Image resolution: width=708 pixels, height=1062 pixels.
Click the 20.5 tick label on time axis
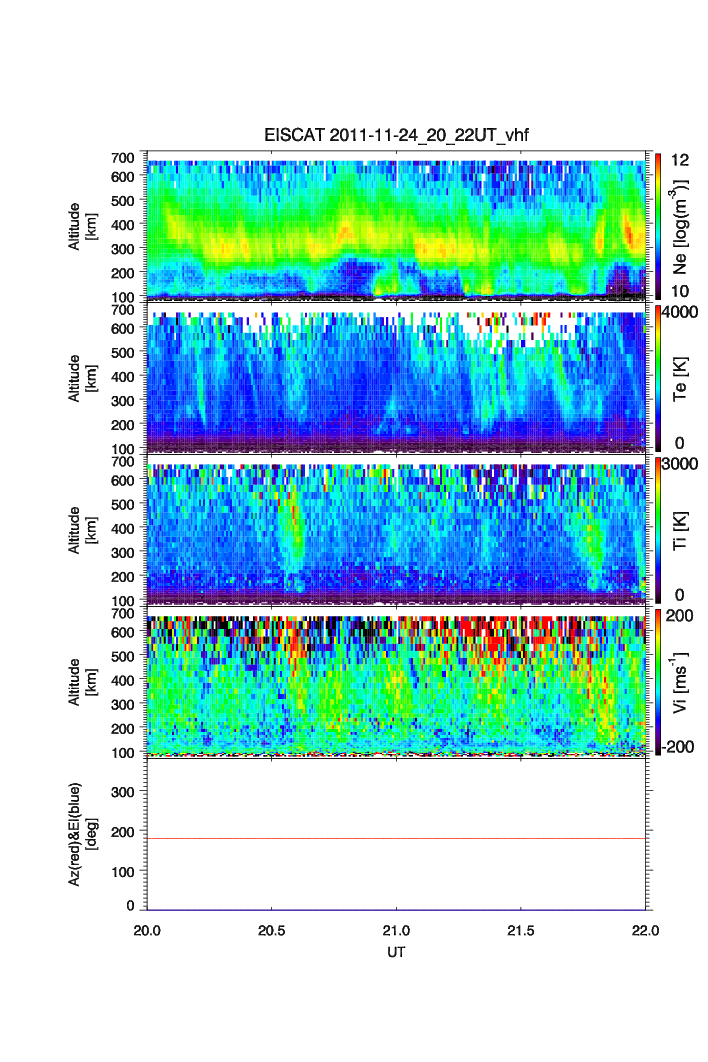click(272, 931)
